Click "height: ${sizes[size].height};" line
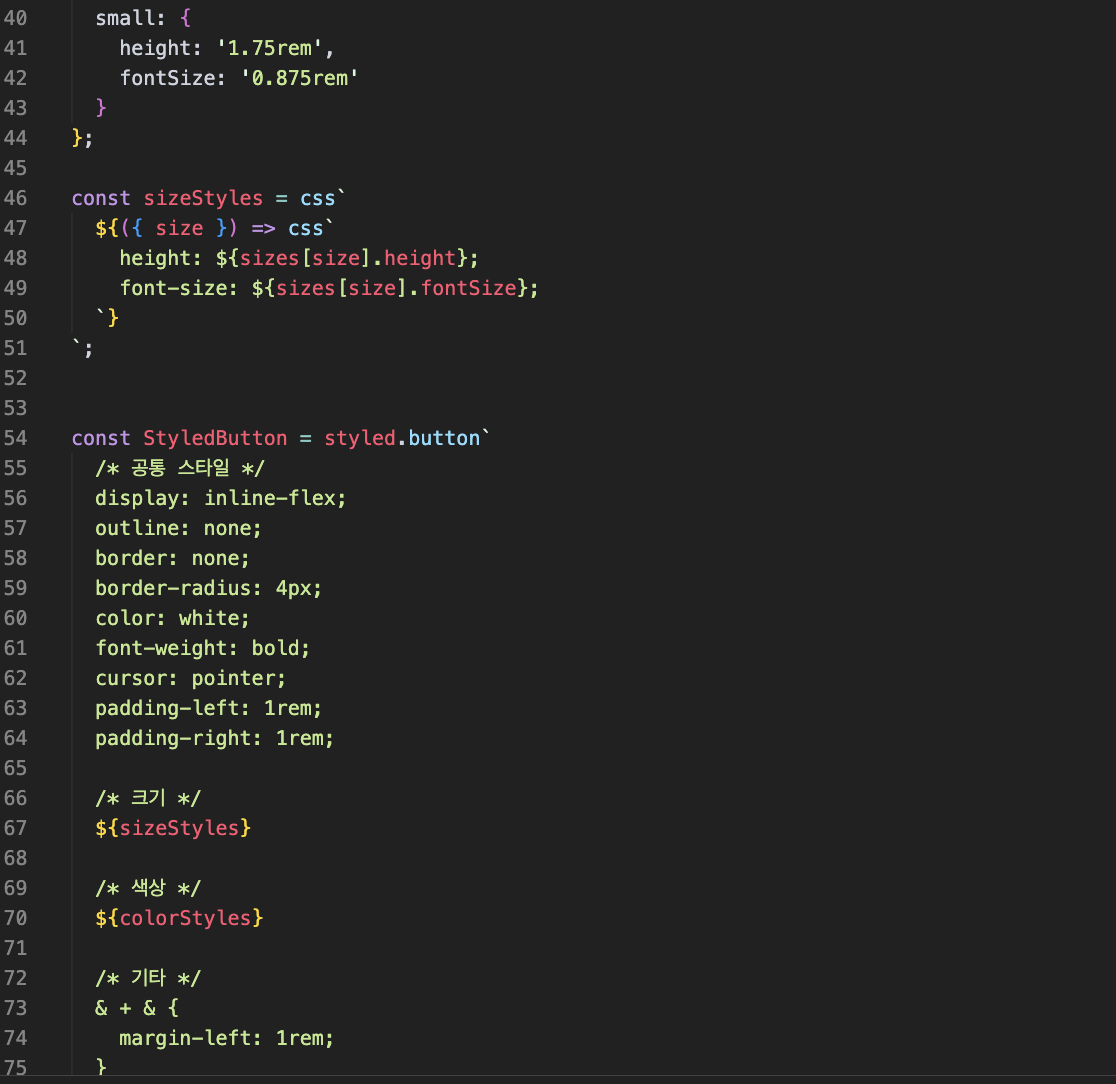1116x1084 pixels. click(x=299, y=258)
